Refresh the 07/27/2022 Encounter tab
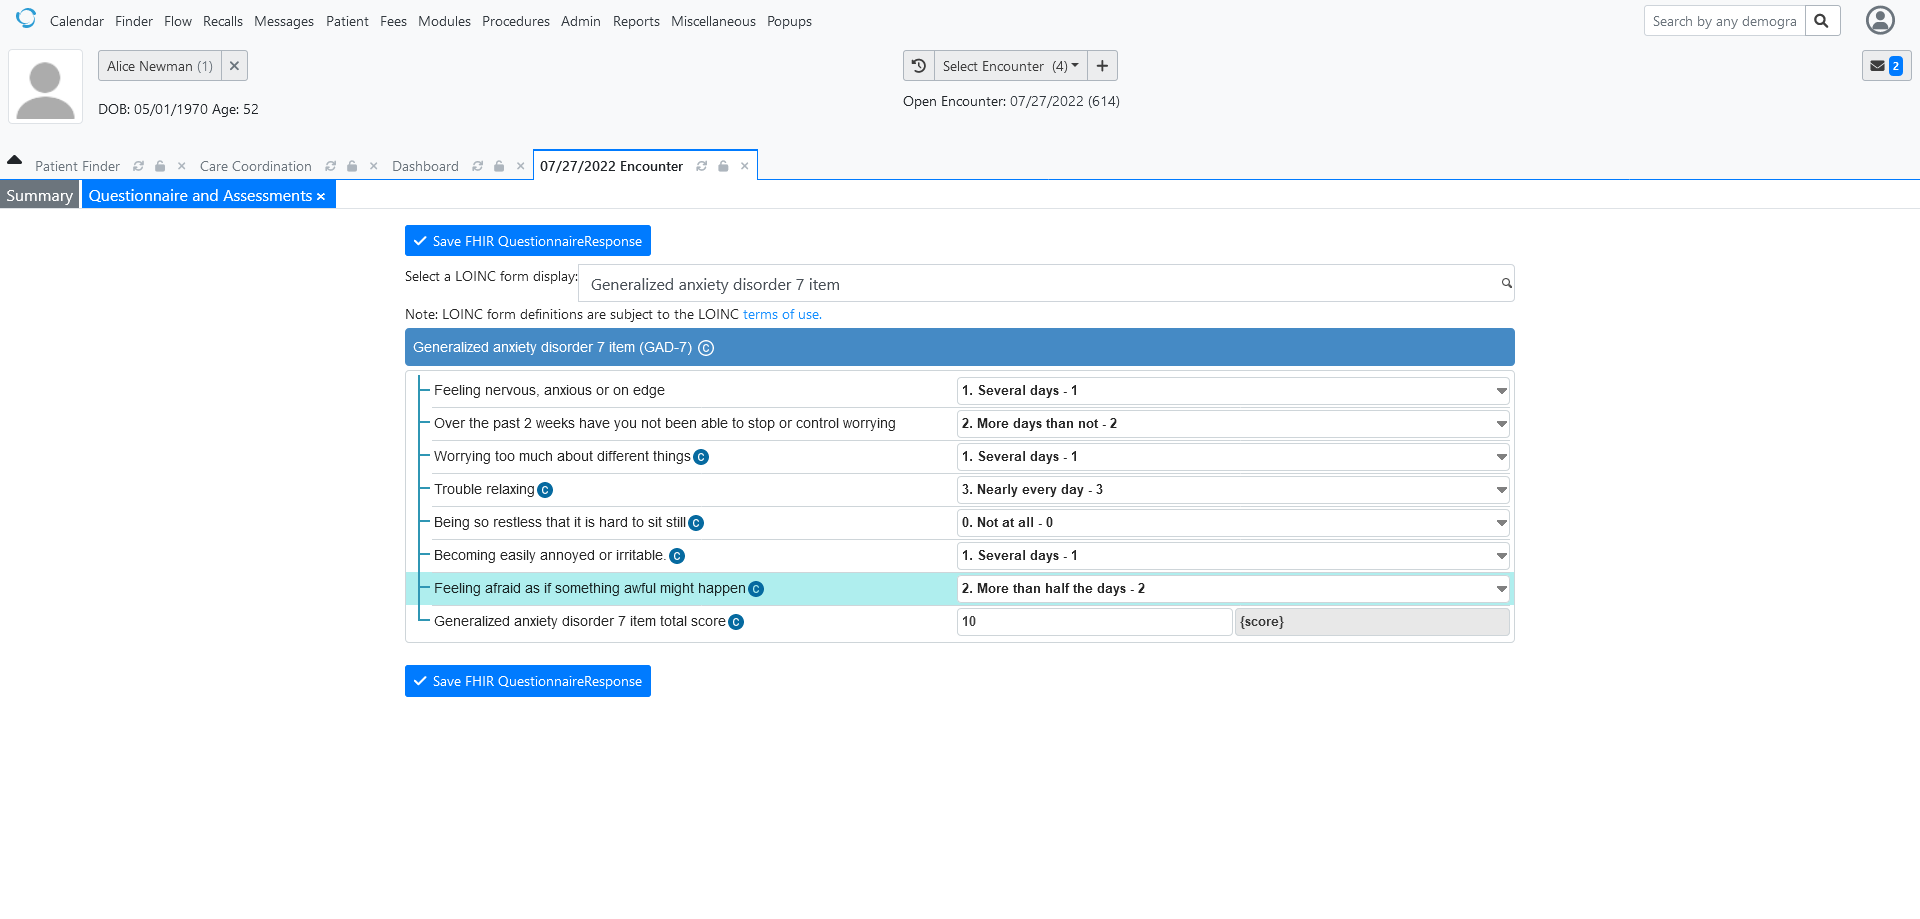The image size is (1920, 919). pyautogui.click(x=700, y=166)
